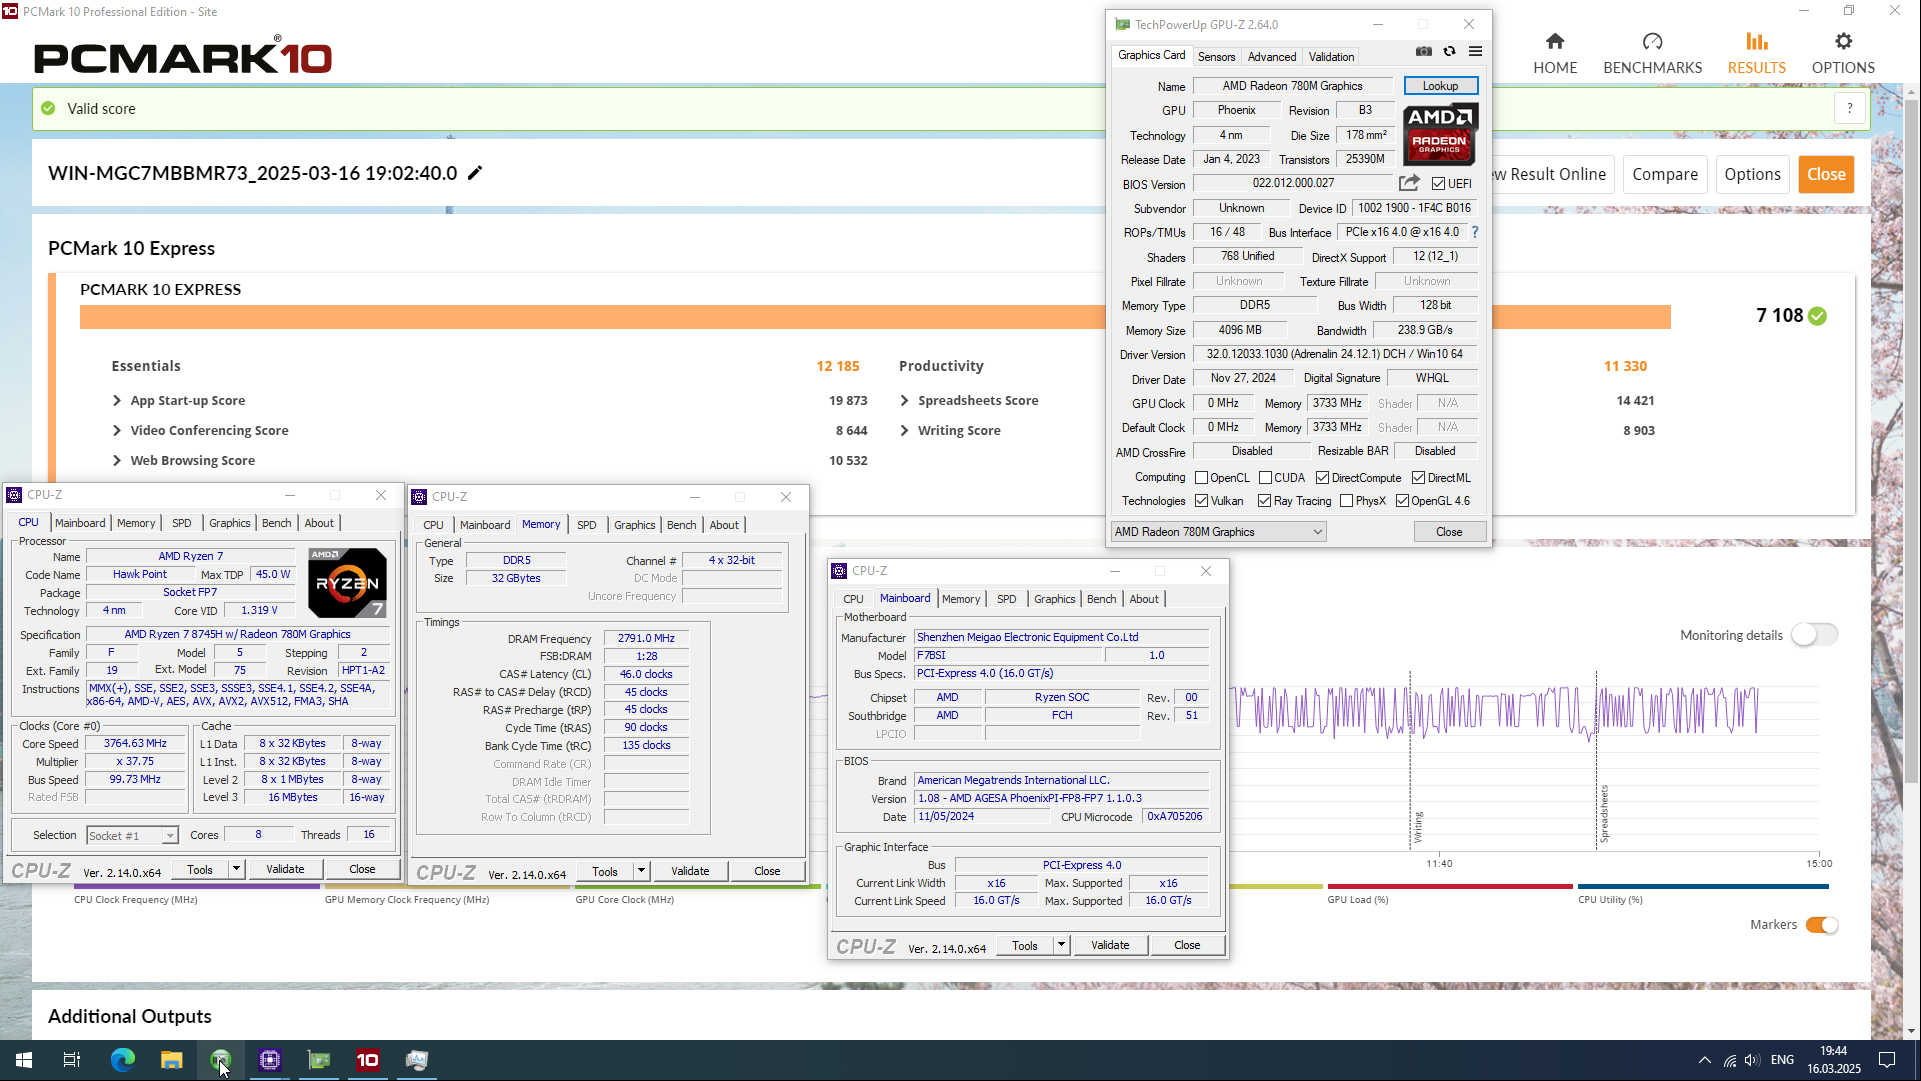Open File Explorer from taskbar
This screenshot has height=1081, width=1921.
point(172,1060)
